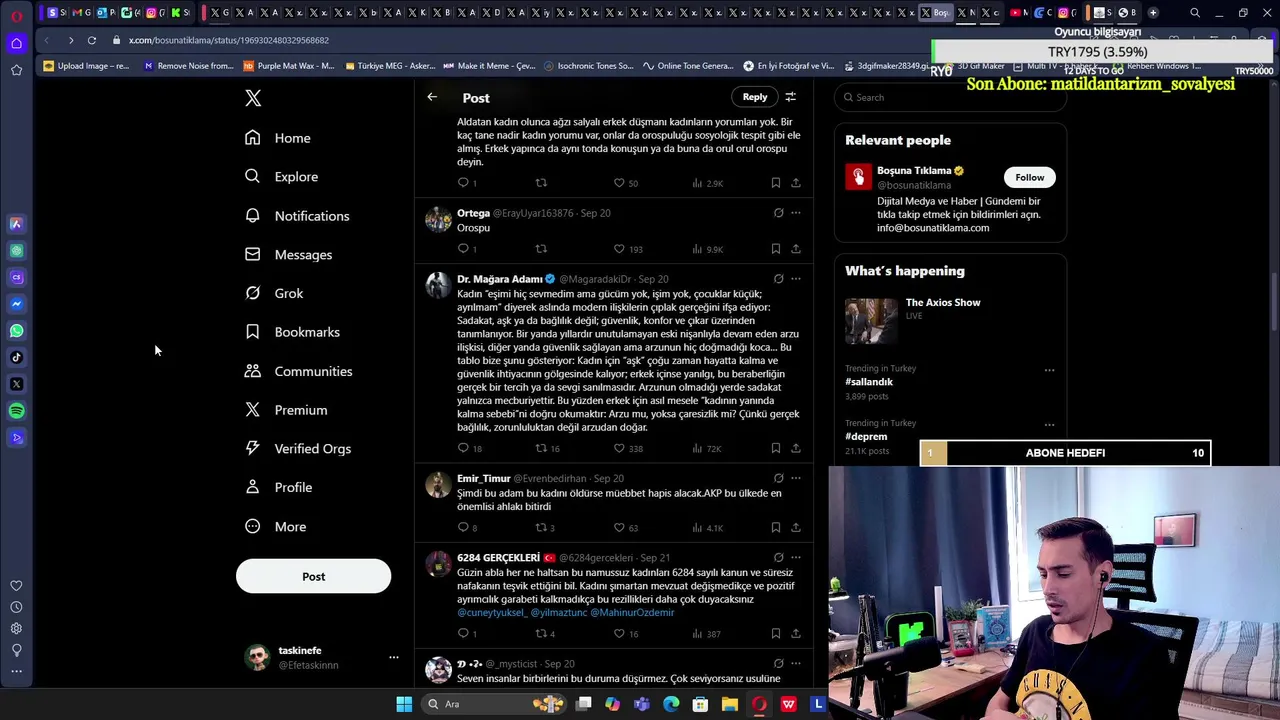Screen dimensions: 1280x720
Task: Repost Dr. Mağara Adamı's reply
Action: tap(541, 448)
